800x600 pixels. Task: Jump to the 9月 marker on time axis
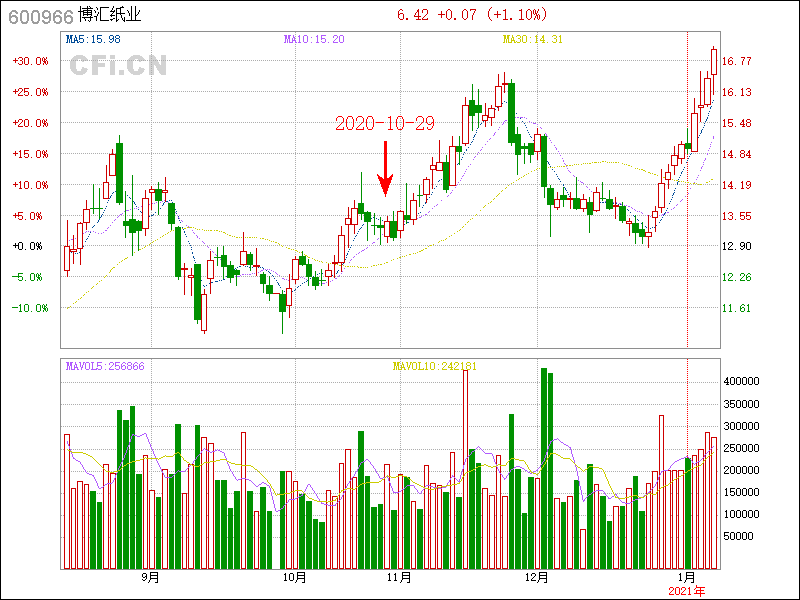click(150, 577)
